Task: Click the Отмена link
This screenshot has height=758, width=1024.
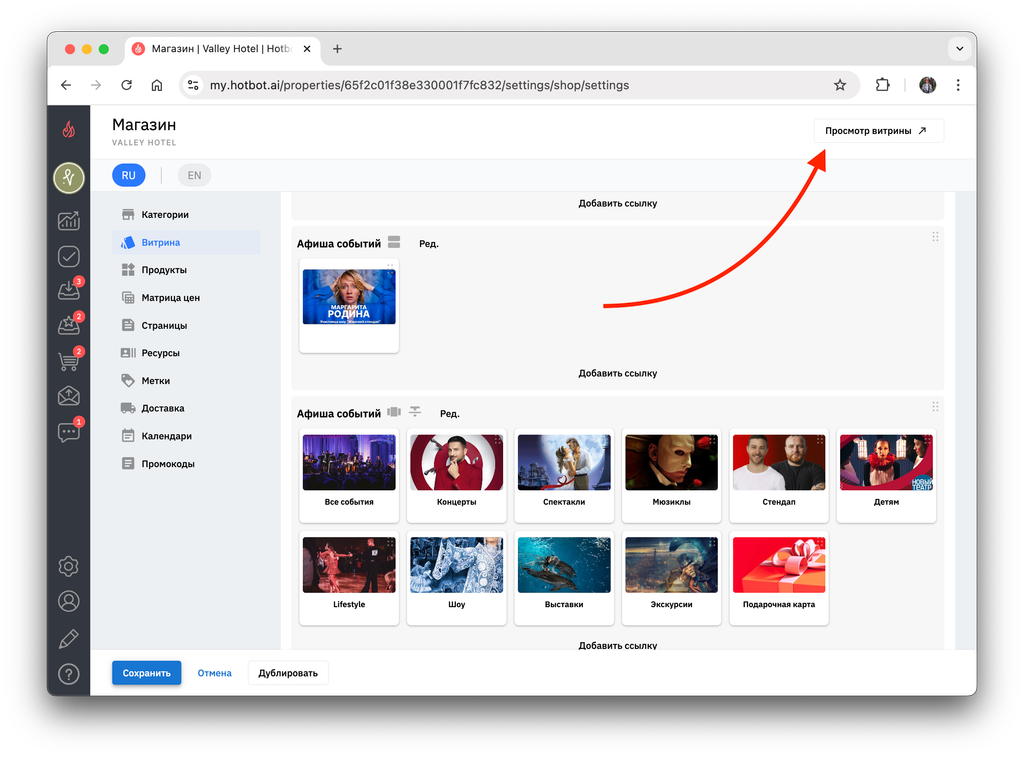Action: pos(214,672)
